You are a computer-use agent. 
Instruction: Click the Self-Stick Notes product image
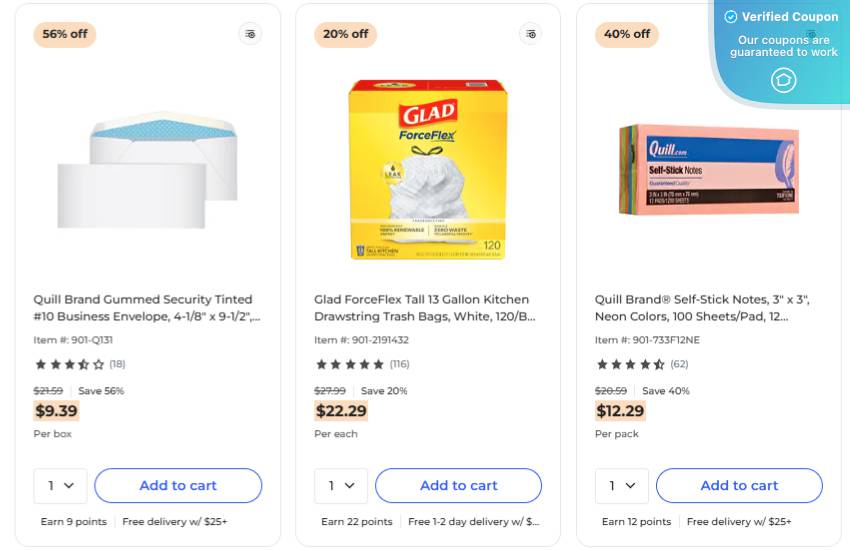[x=708, y=170]
